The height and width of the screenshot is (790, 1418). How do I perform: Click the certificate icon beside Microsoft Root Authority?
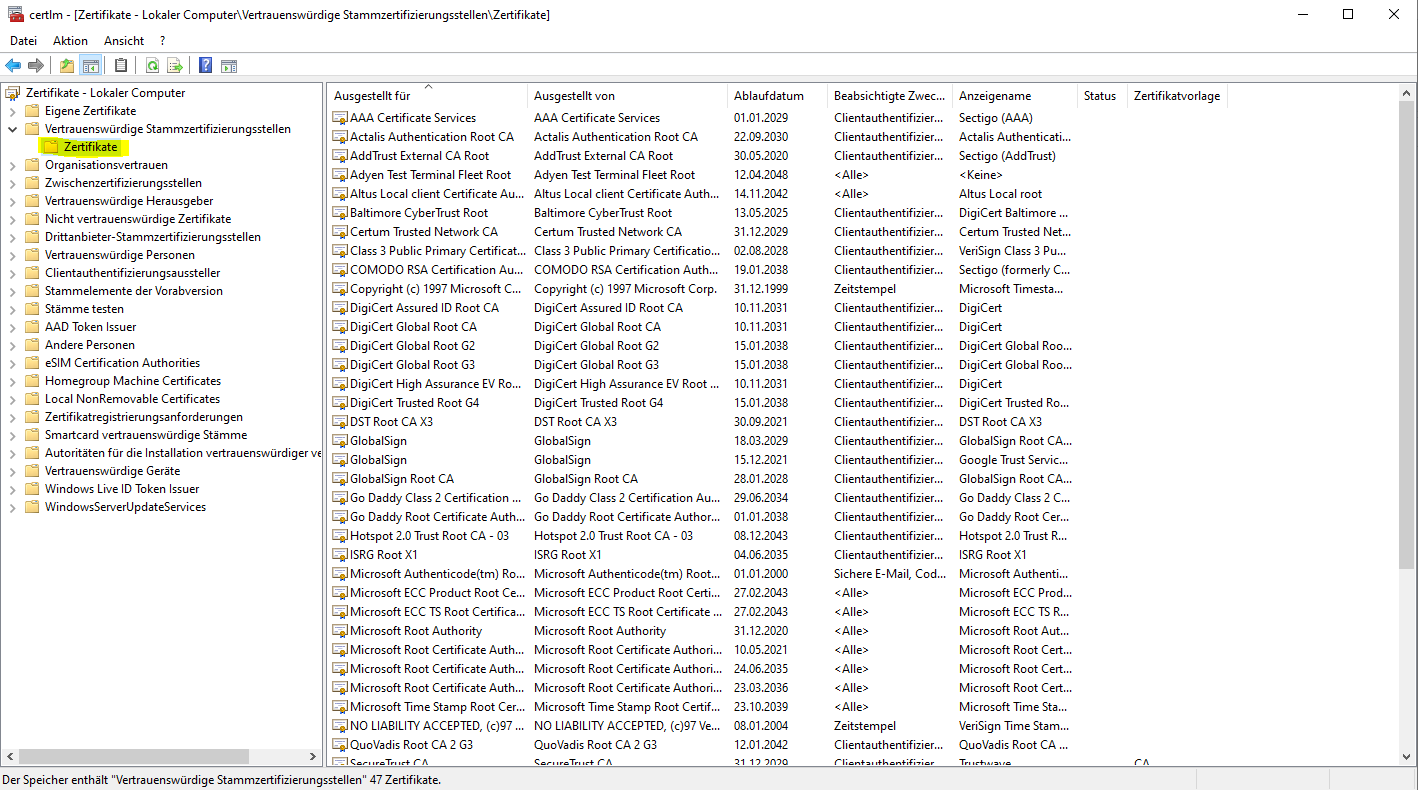340,631
